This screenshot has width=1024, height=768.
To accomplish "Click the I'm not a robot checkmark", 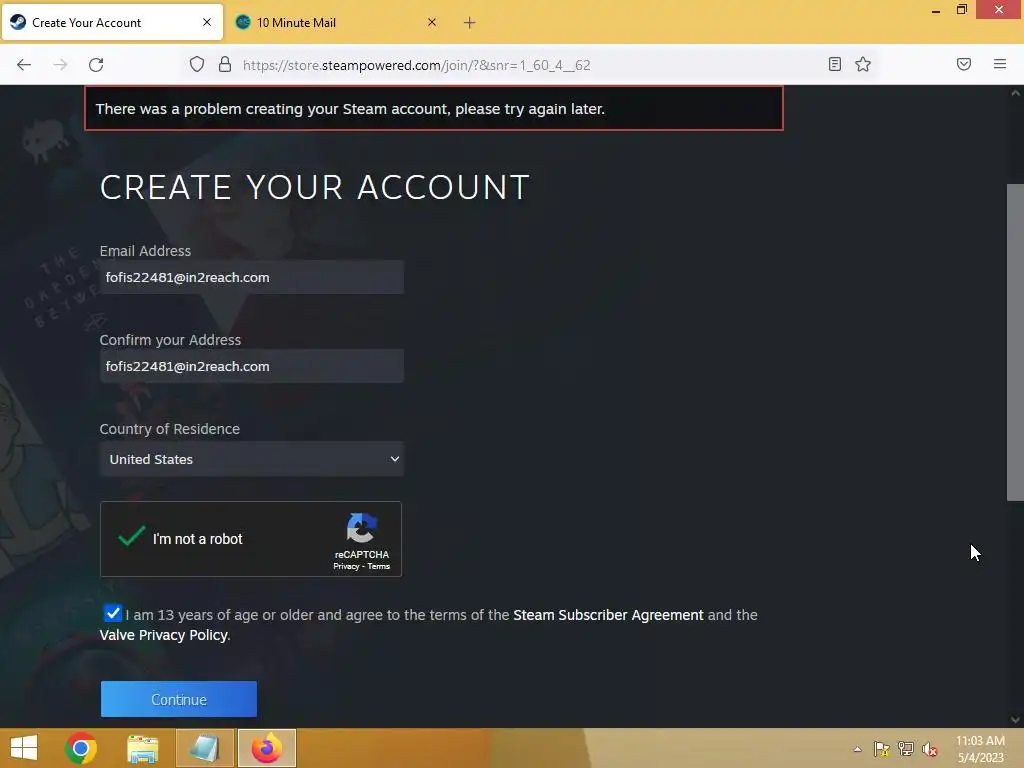I will click(x=131, y=537).
